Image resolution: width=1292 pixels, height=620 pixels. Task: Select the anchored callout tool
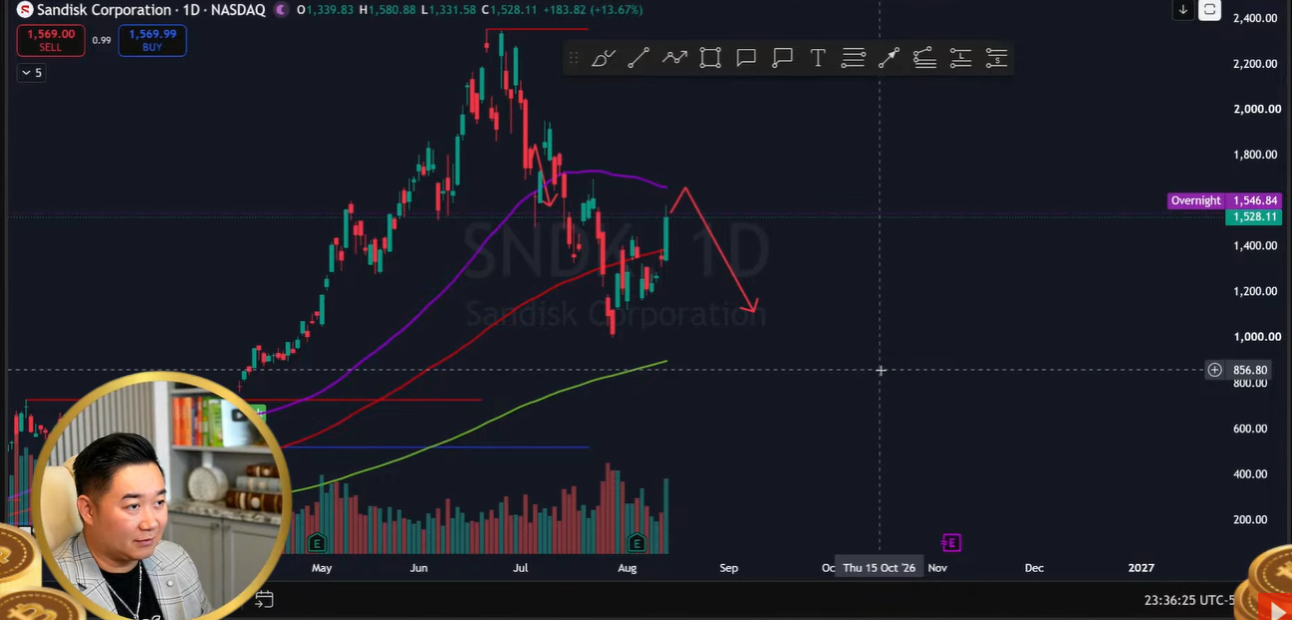coord(782,58)
